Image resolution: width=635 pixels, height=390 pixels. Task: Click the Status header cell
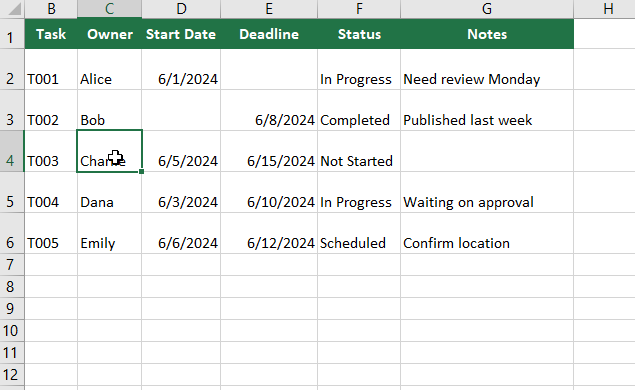pos(359,34)
